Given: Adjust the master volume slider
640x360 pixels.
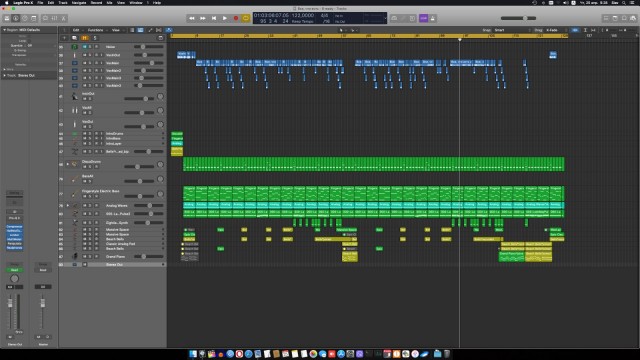Looking at the screenshot, I should (x=518, y=18).
